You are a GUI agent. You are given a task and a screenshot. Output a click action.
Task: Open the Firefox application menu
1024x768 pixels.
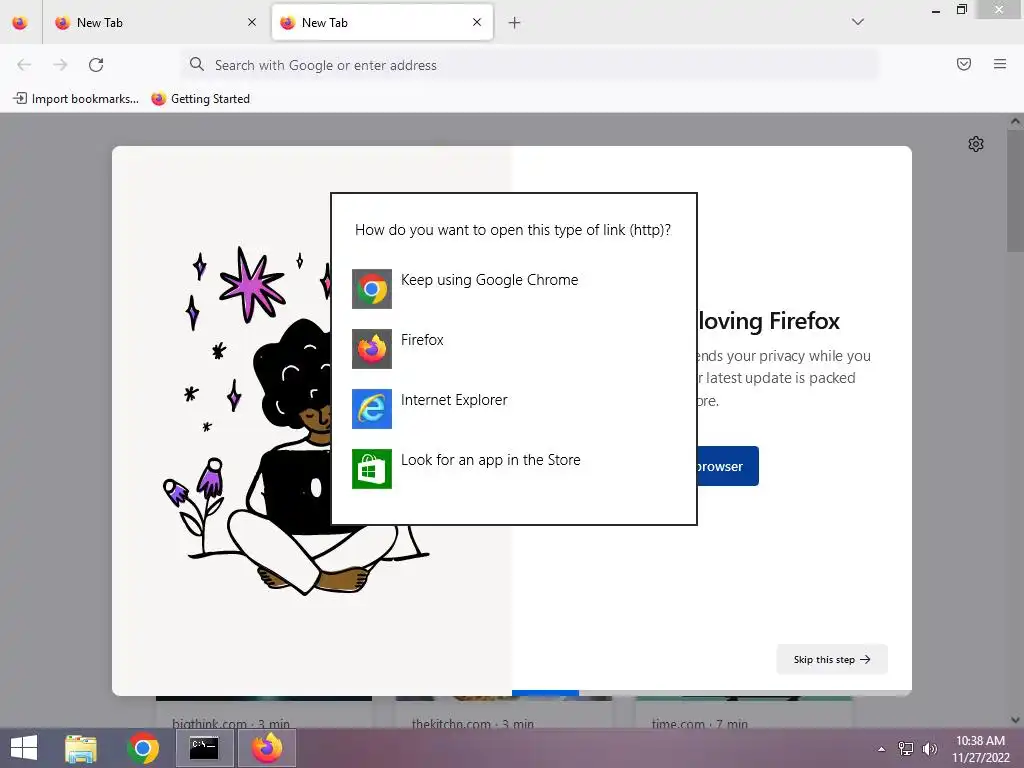[x=1000, y=64]
